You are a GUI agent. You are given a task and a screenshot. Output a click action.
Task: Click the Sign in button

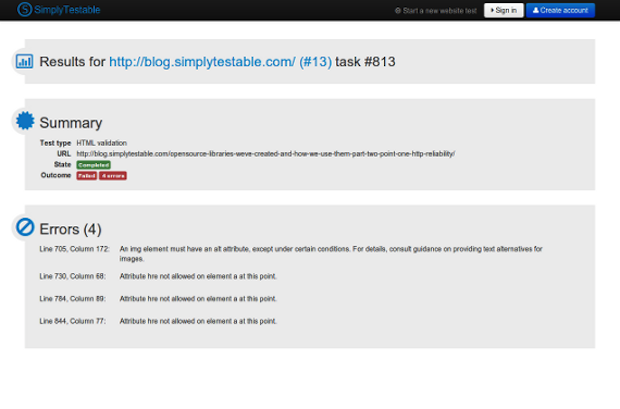(x=503, y=10)
